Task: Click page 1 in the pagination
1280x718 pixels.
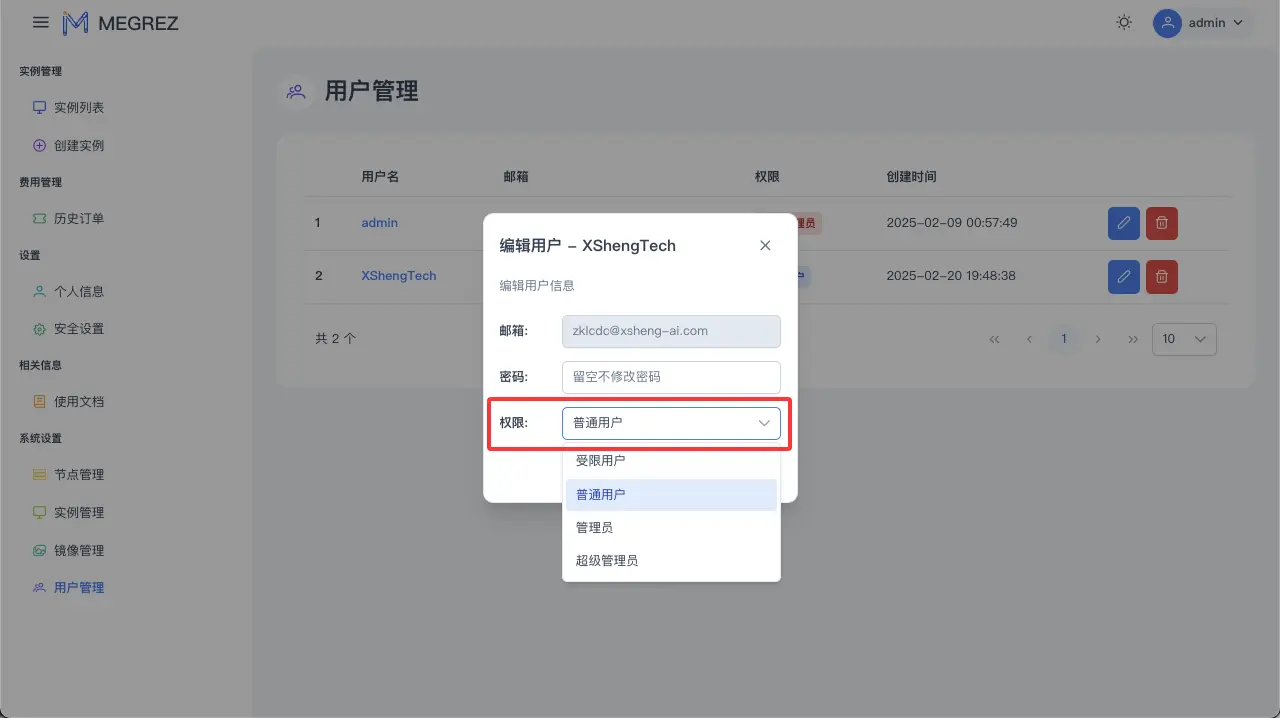Action: (x=1063, y=339)
